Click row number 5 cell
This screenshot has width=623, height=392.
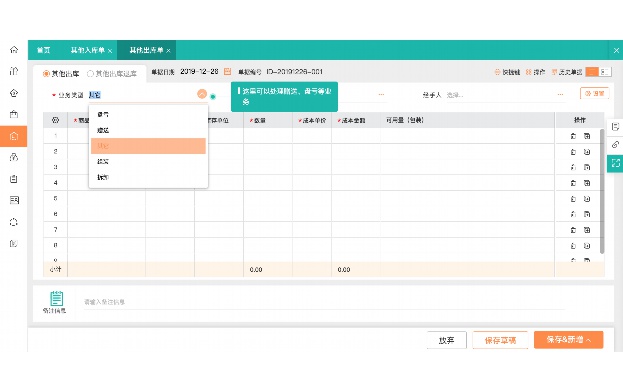(55, 198)
